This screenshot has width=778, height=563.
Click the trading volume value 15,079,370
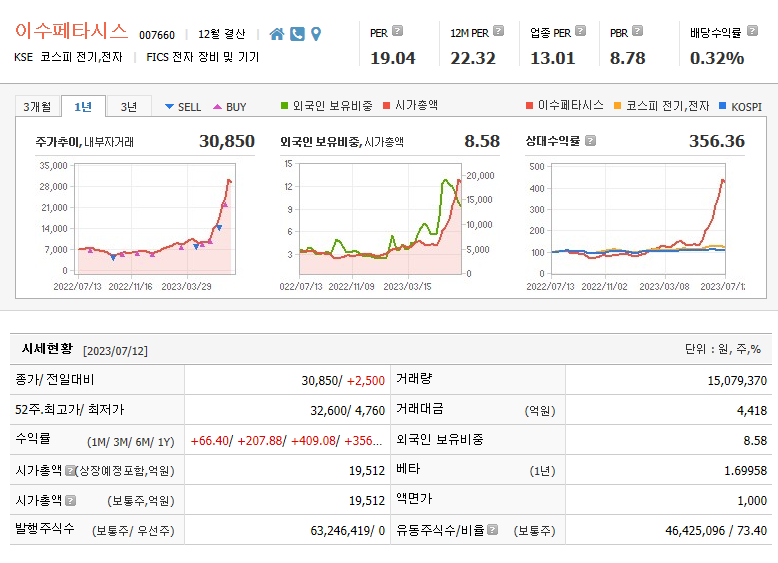click(737, 380)
